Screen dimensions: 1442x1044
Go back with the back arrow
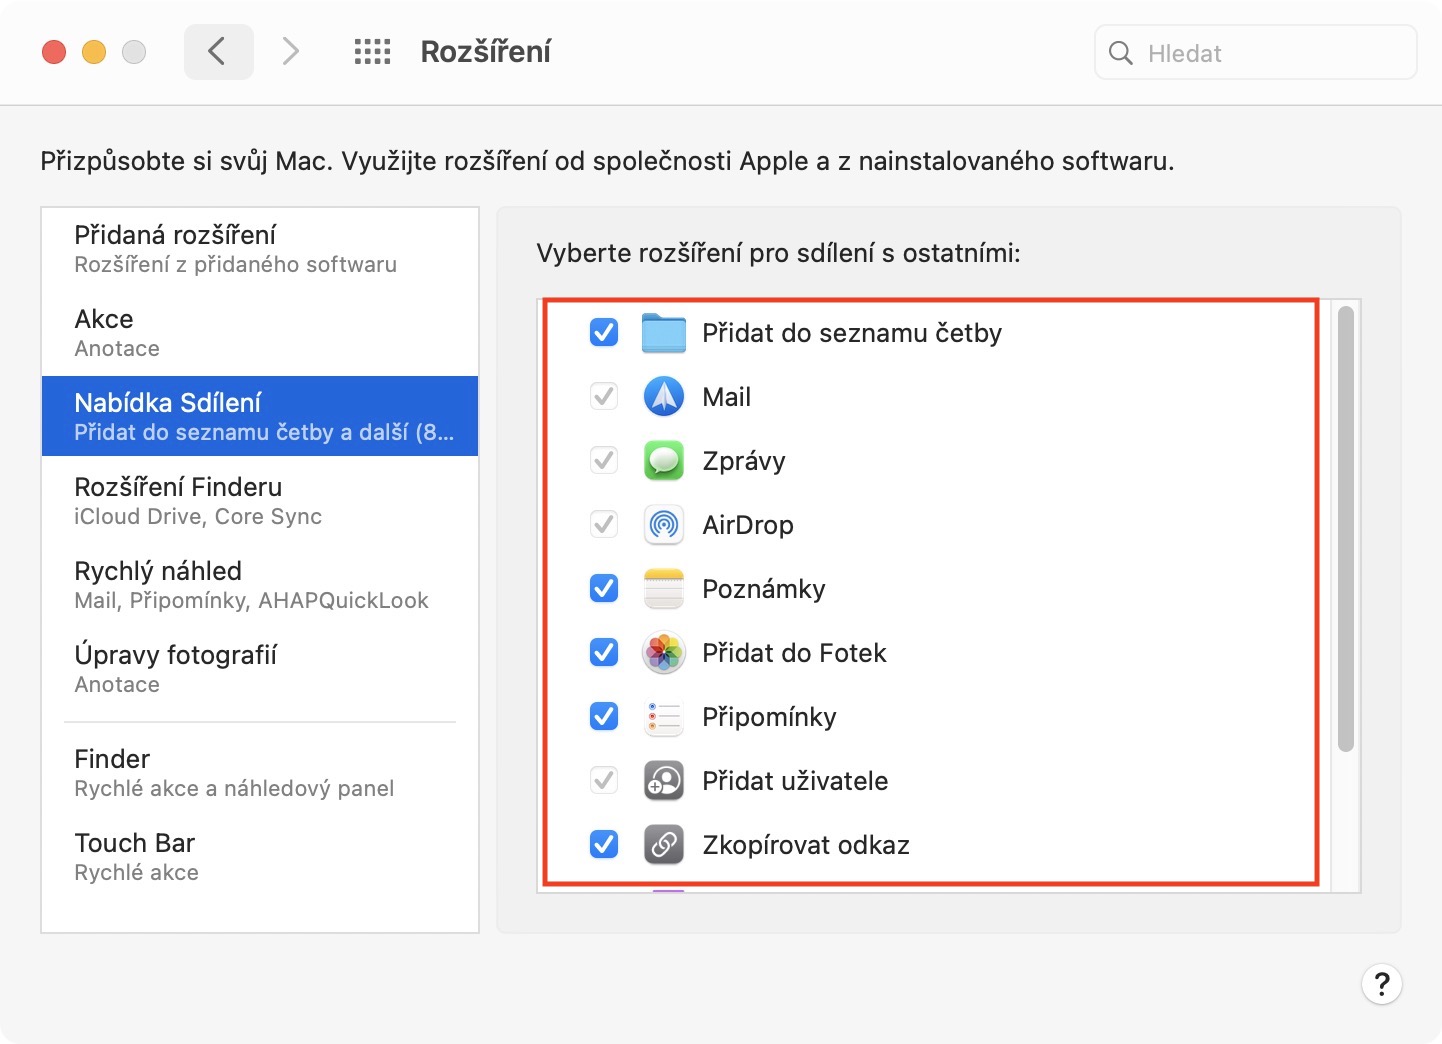[217, 52]
